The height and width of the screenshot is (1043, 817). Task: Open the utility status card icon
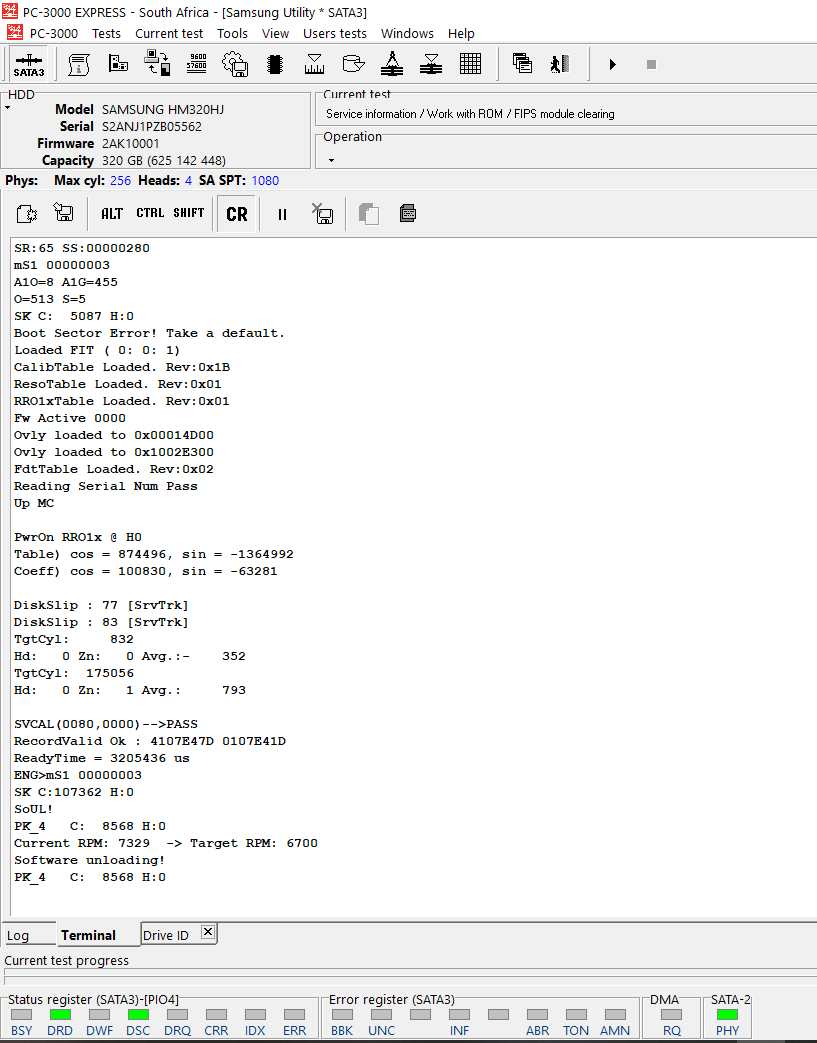pos(118,64)
